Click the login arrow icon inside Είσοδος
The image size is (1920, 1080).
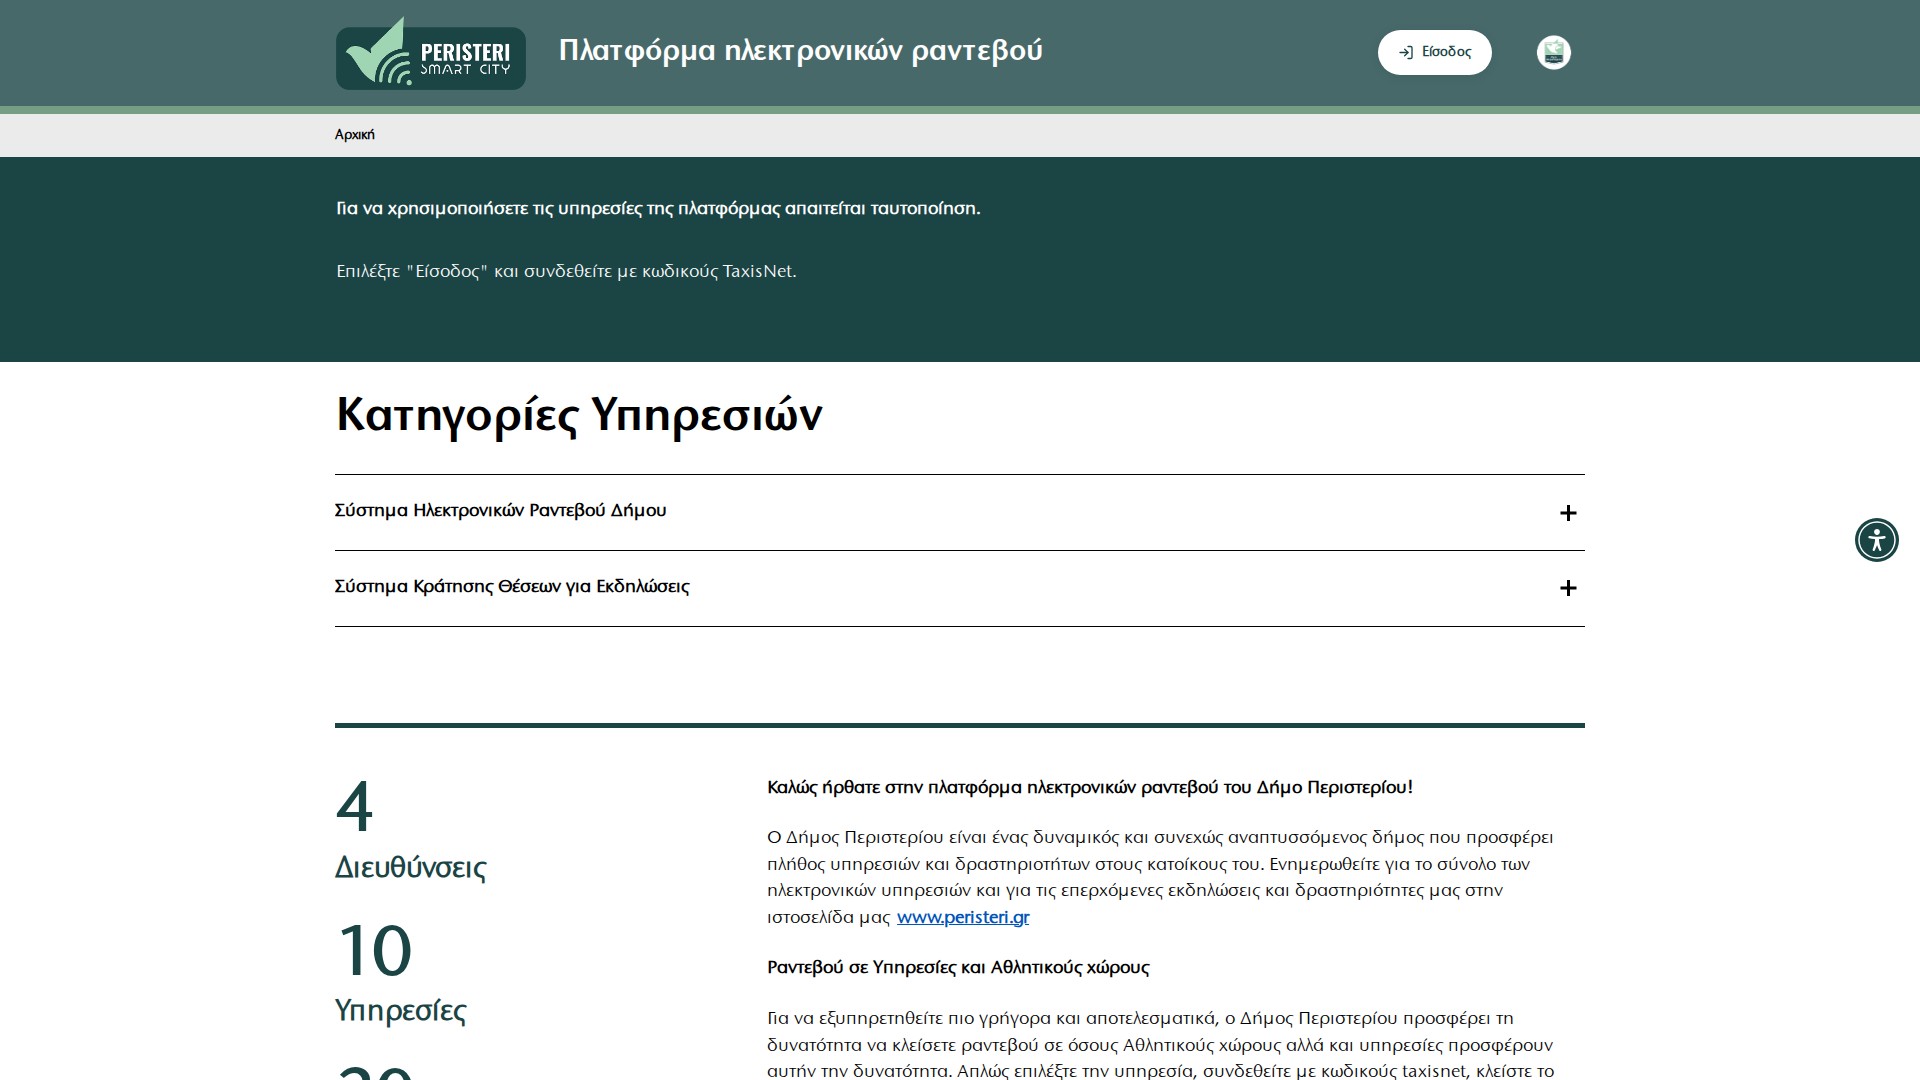click(1407, 52)
